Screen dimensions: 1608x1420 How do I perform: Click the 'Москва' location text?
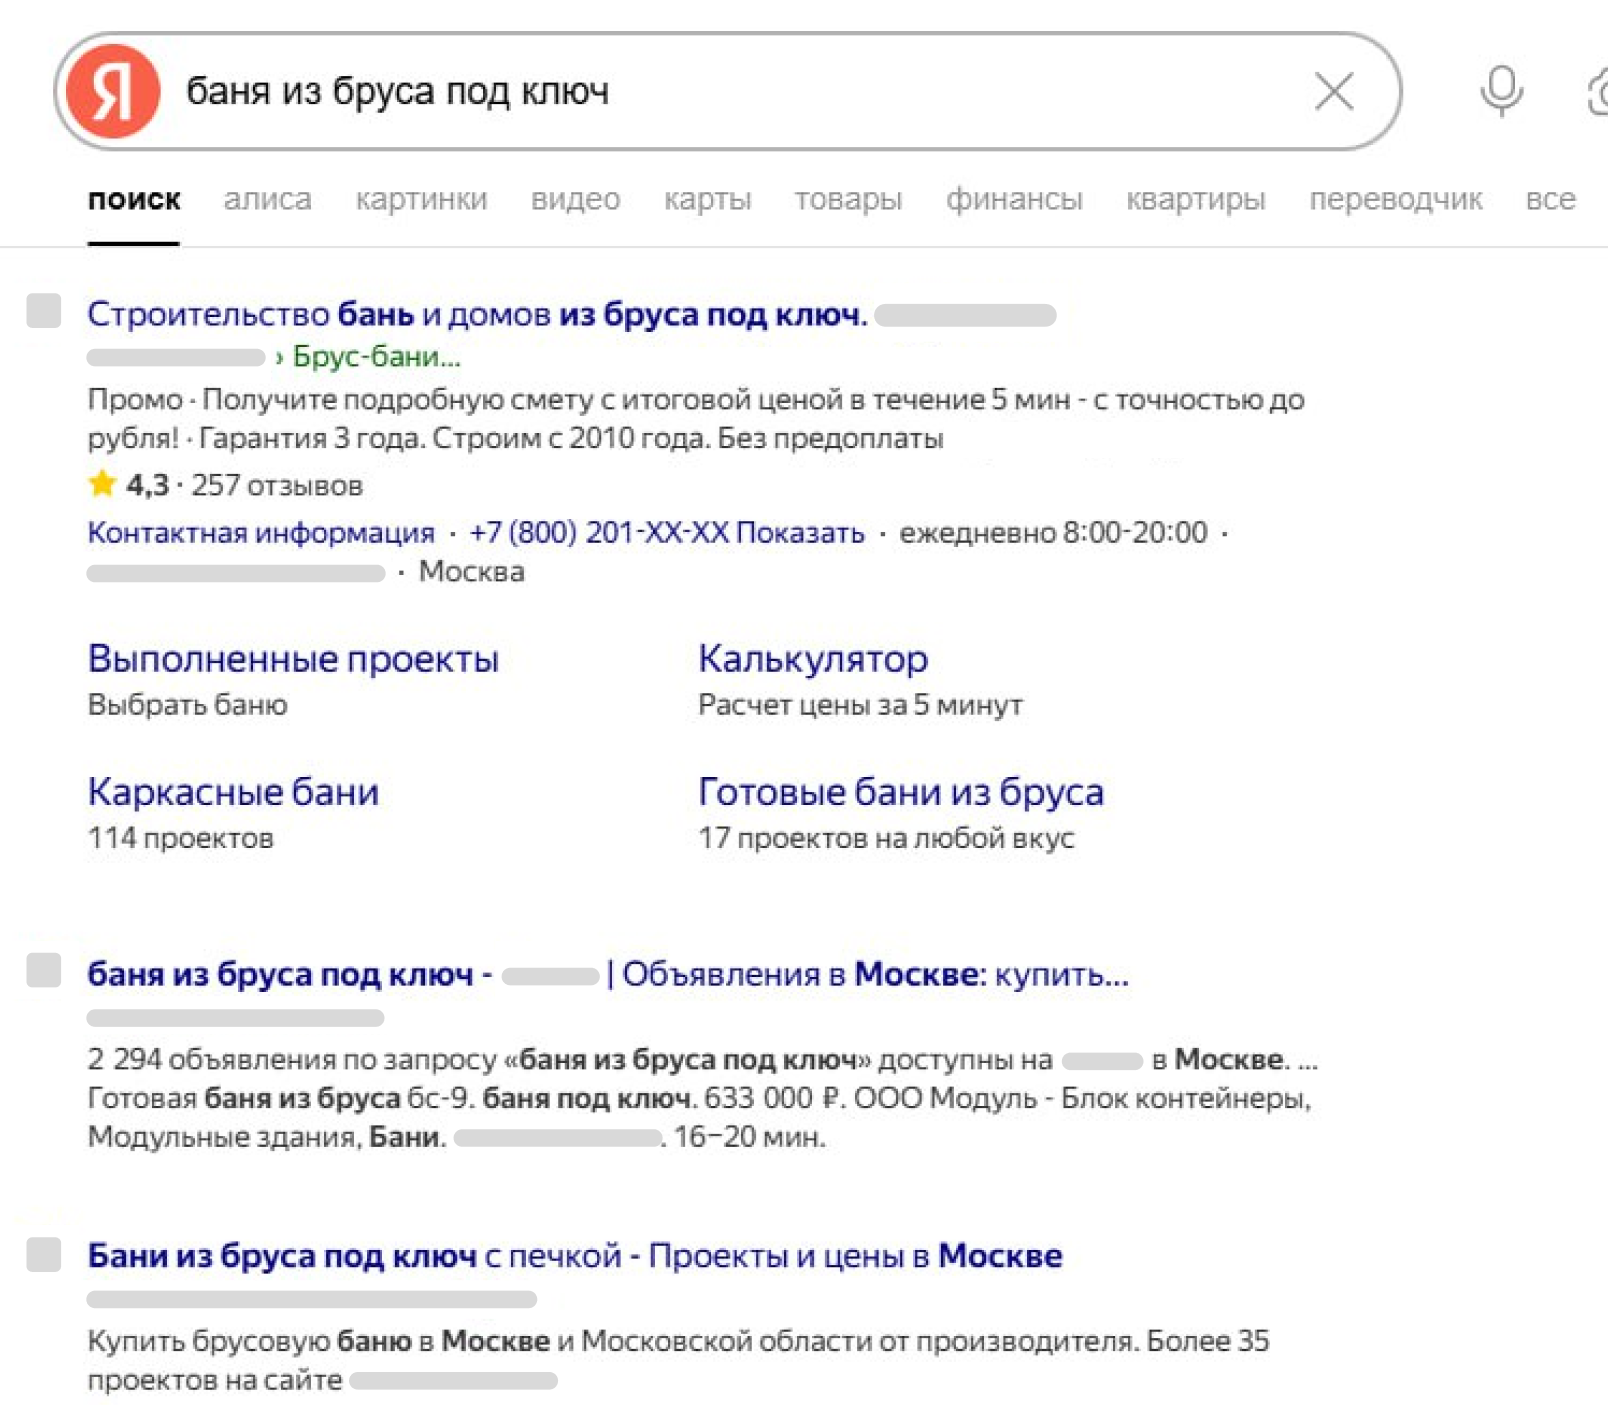(471, 572)
